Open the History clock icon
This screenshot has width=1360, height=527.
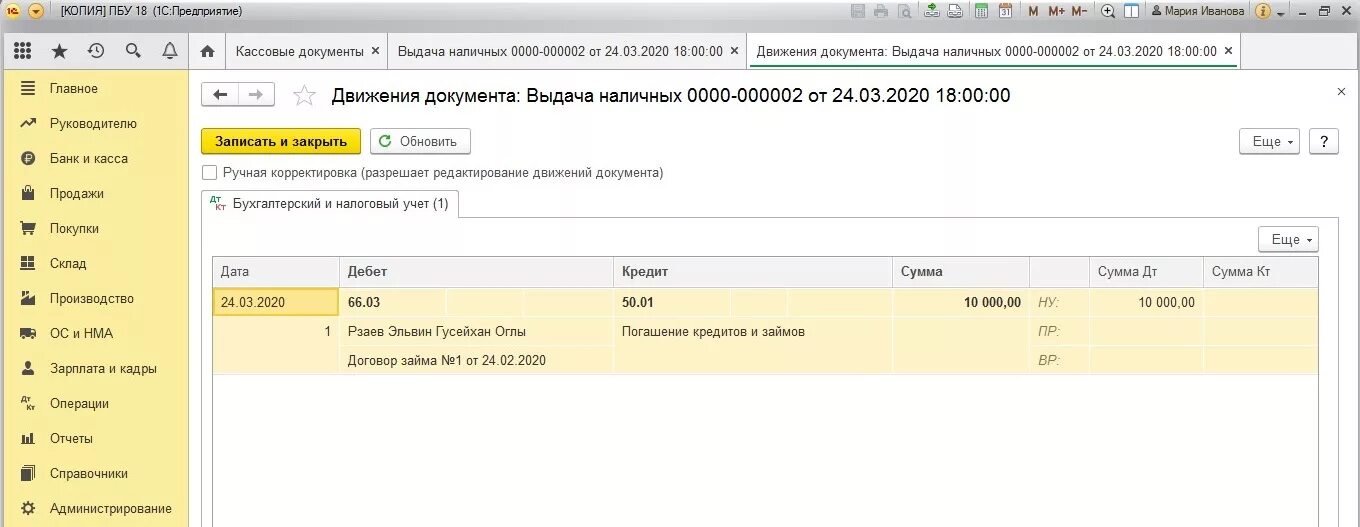click(x=96, y=51)
